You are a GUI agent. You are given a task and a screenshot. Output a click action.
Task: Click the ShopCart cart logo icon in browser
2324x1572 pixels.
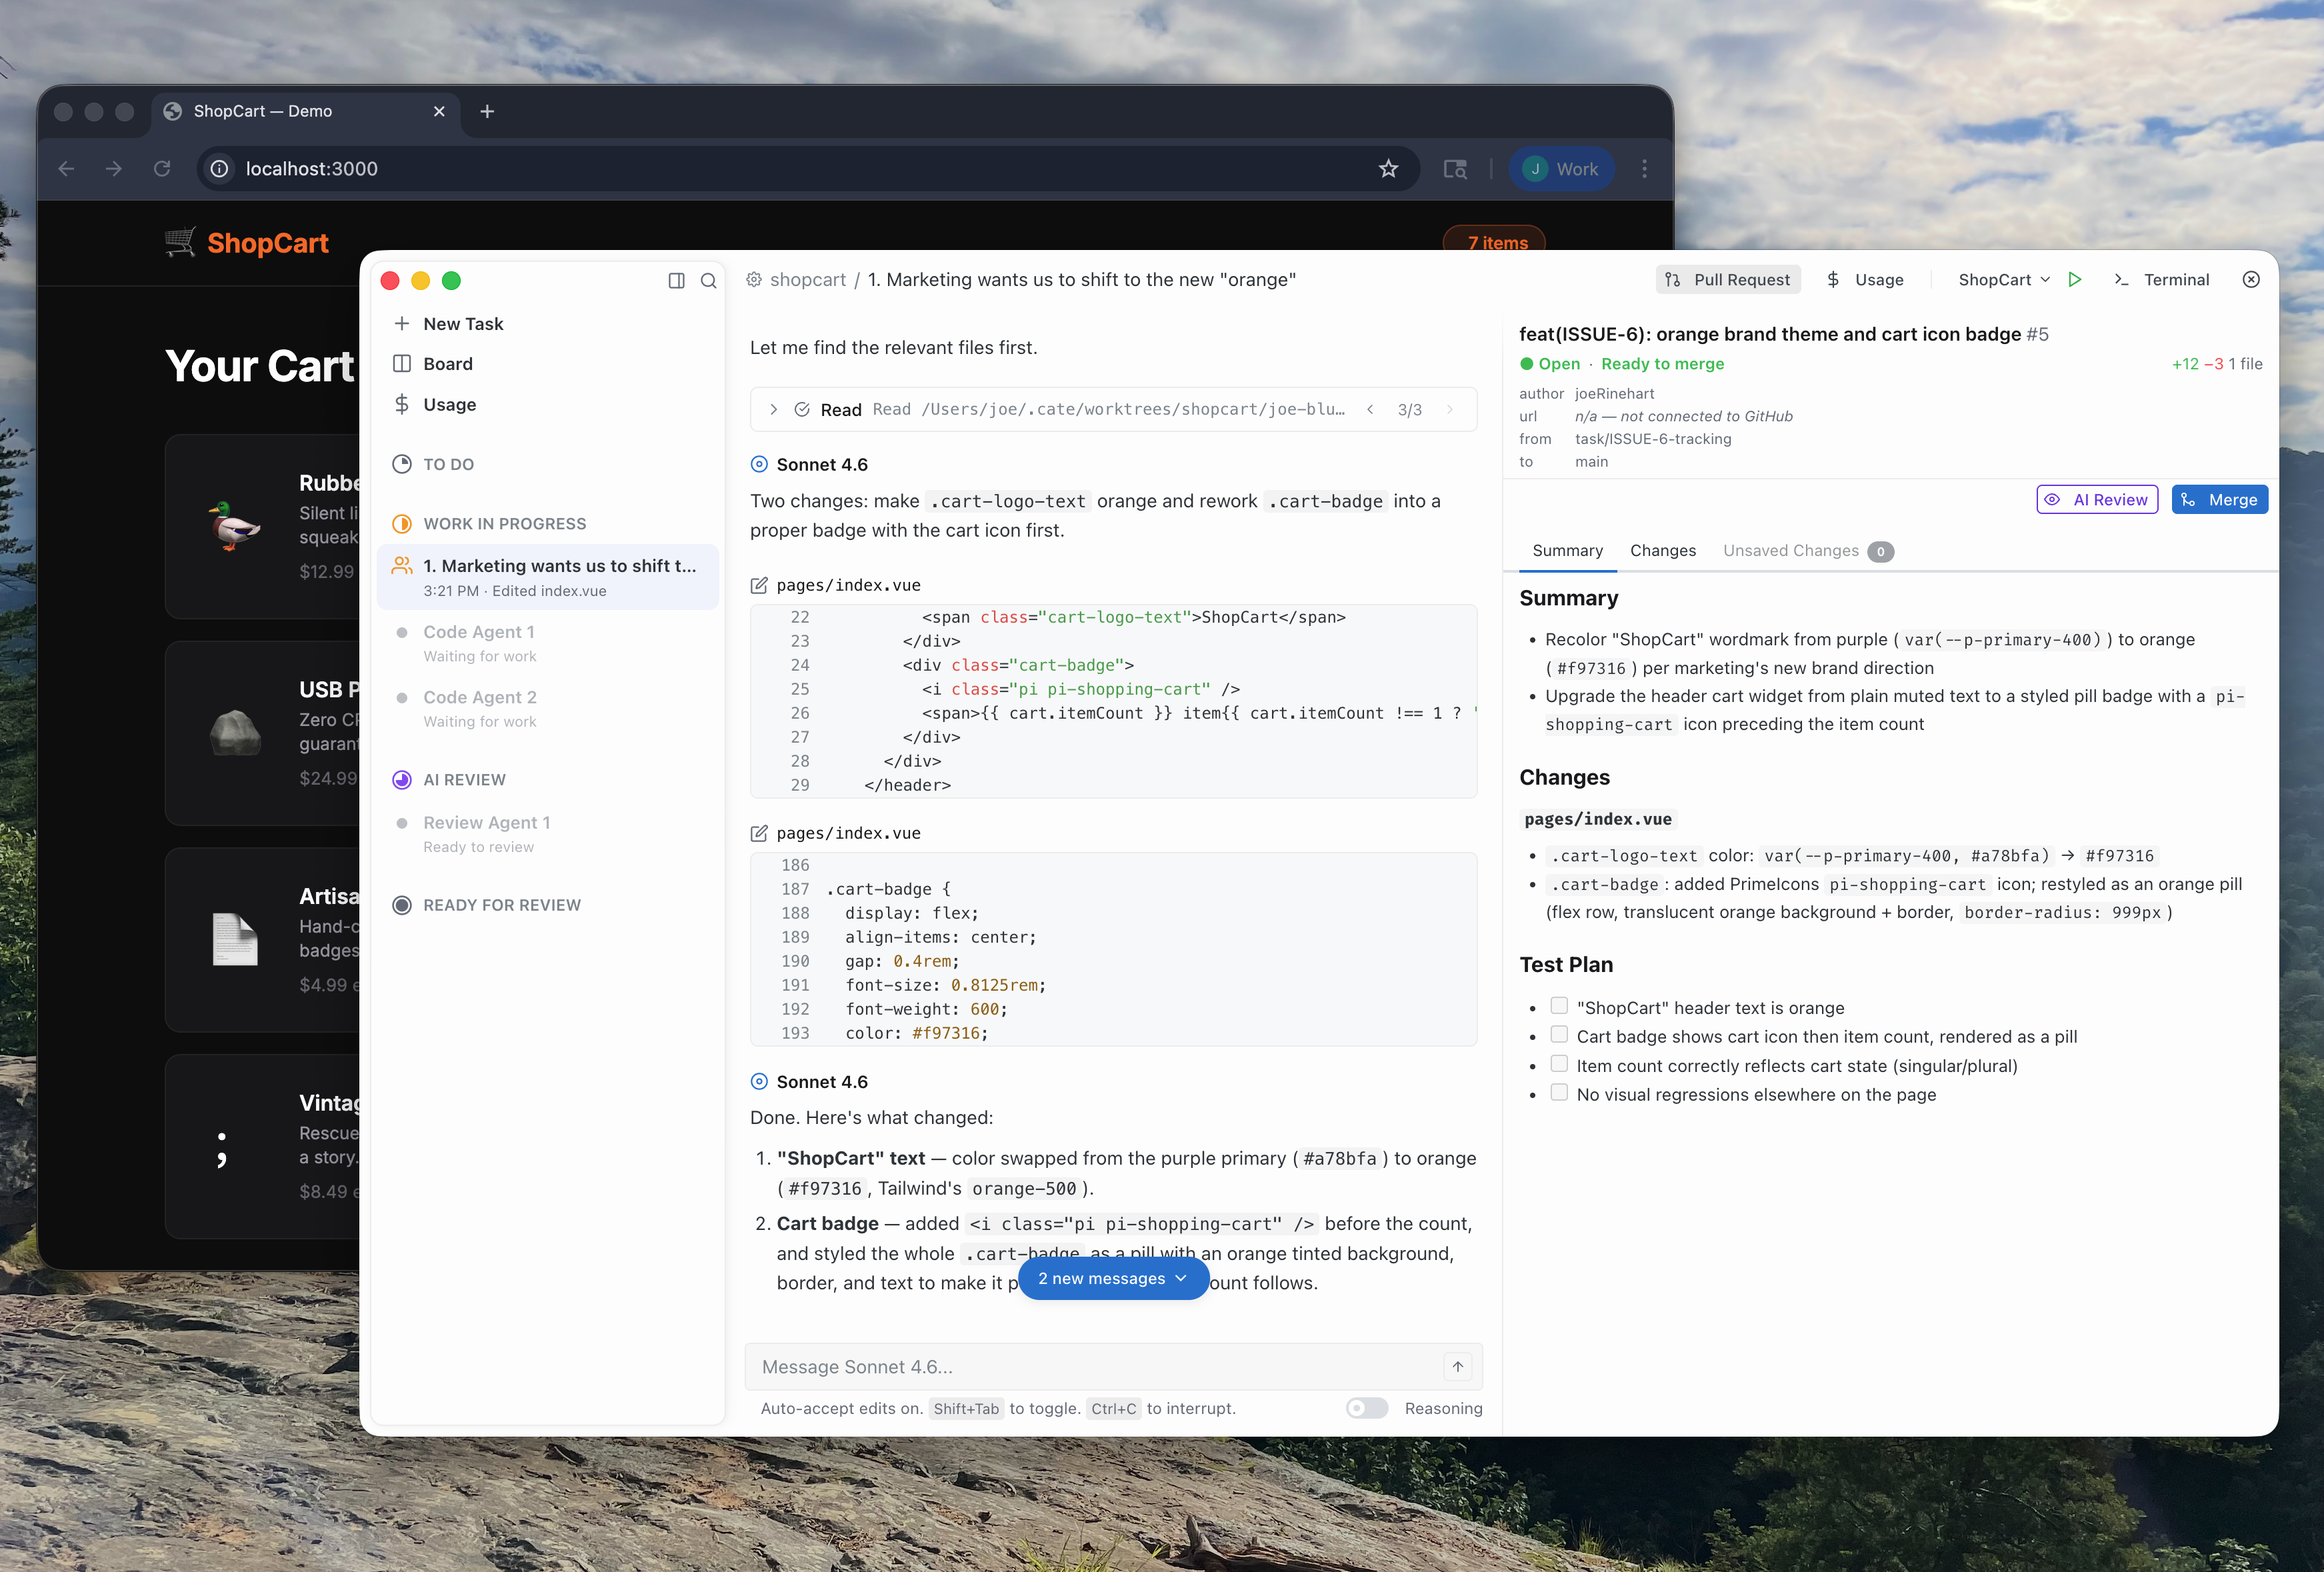[x=180, y=243]
